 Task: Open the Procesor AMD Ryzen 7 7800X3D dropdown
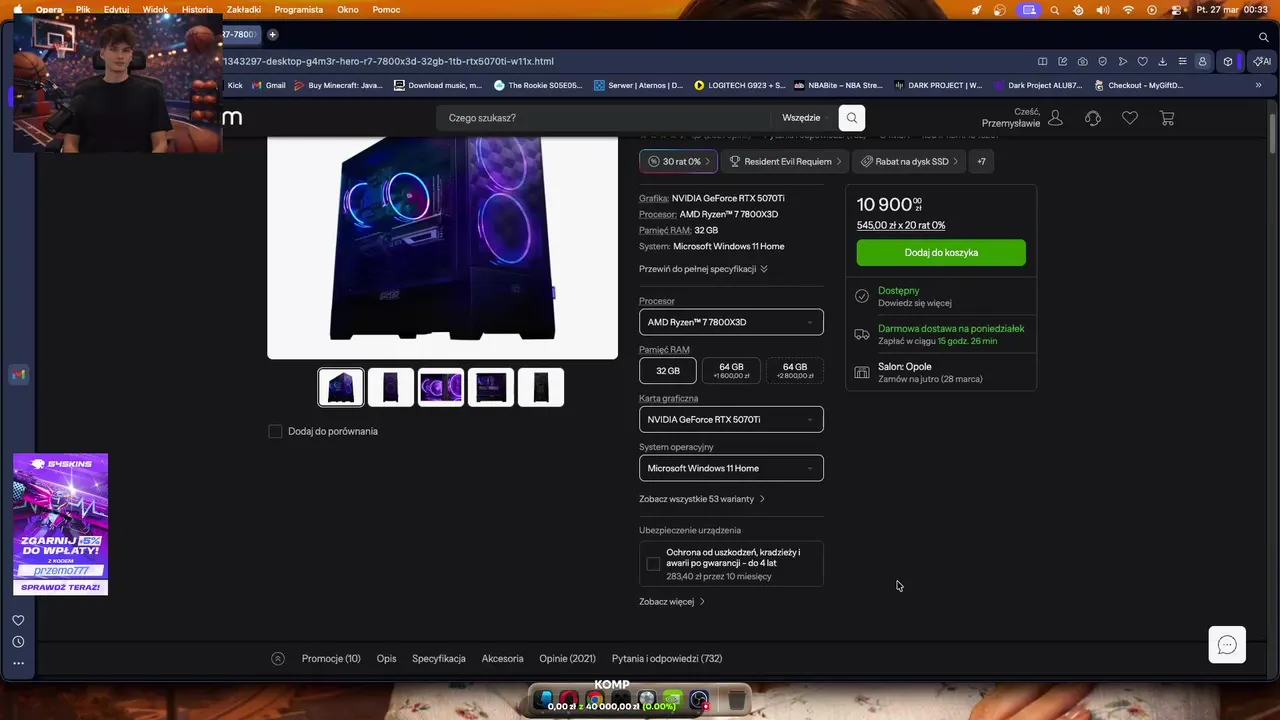[731, 322]
